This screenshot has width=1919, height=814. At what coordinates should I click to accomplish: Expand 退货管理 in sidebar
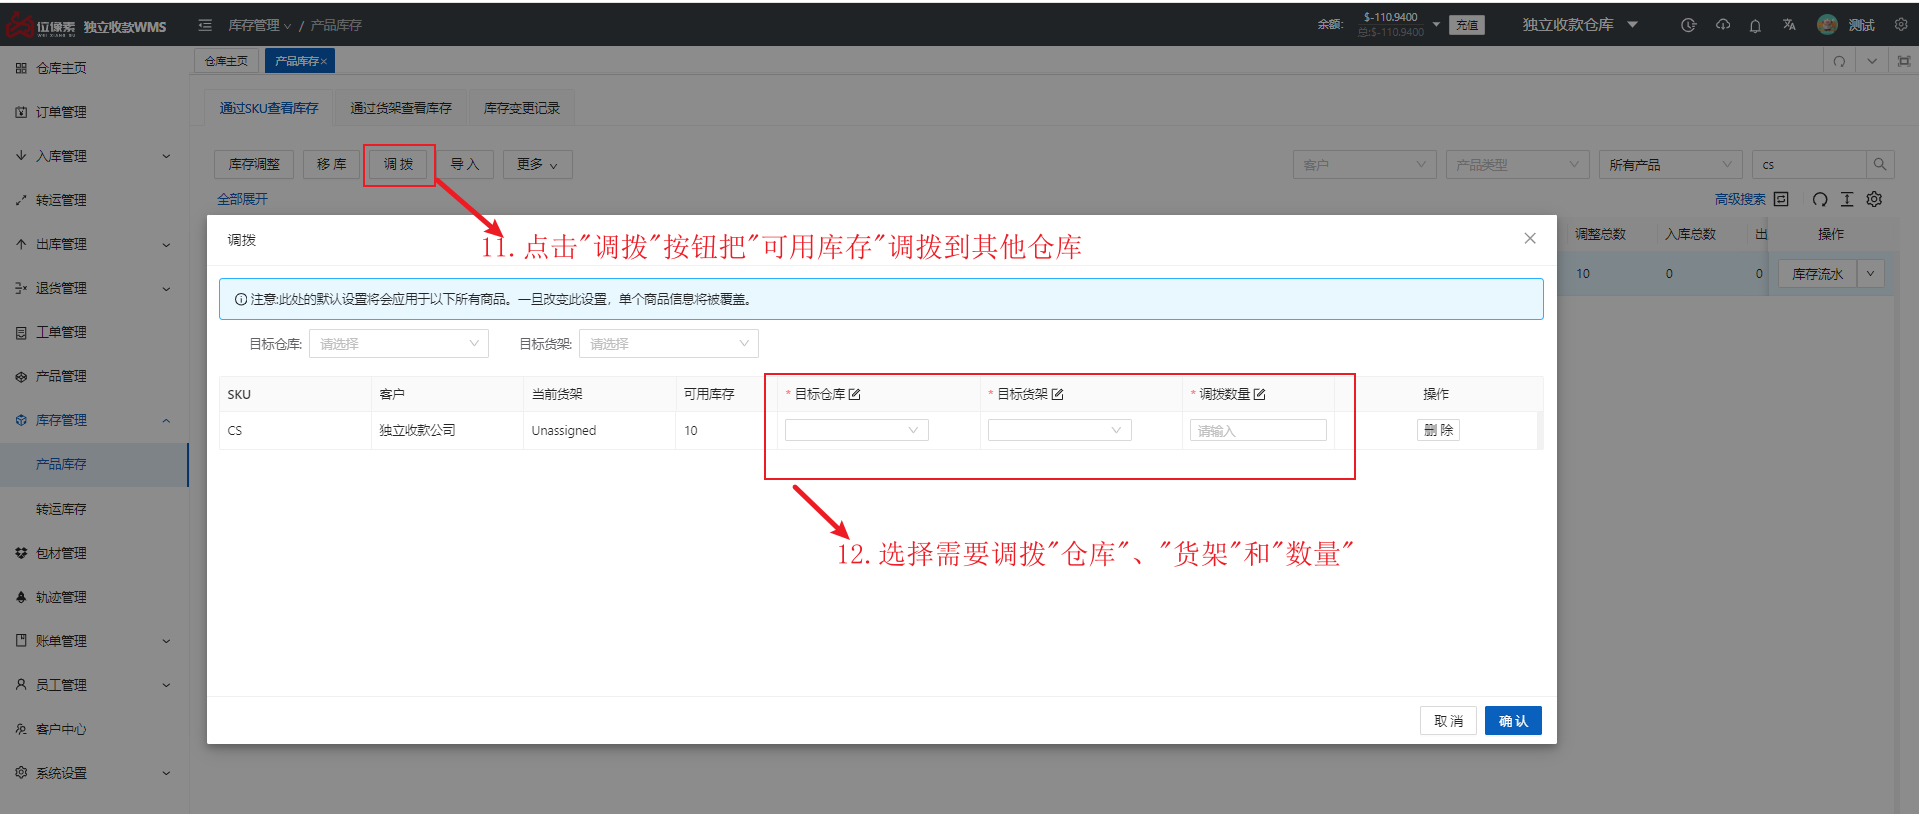coord(94,288)
